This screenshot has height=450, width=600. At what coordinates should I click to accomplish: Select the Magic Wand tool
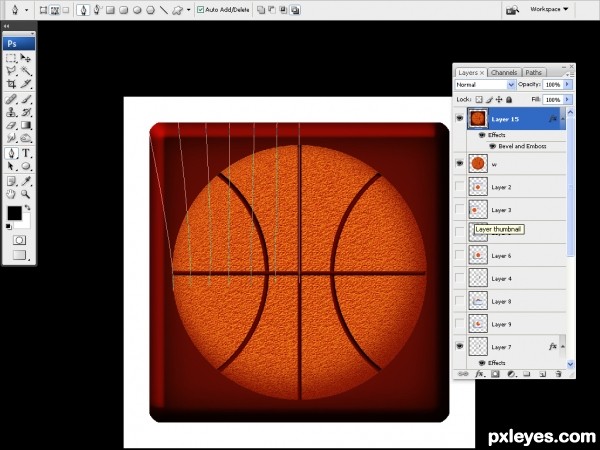[26, 71]
